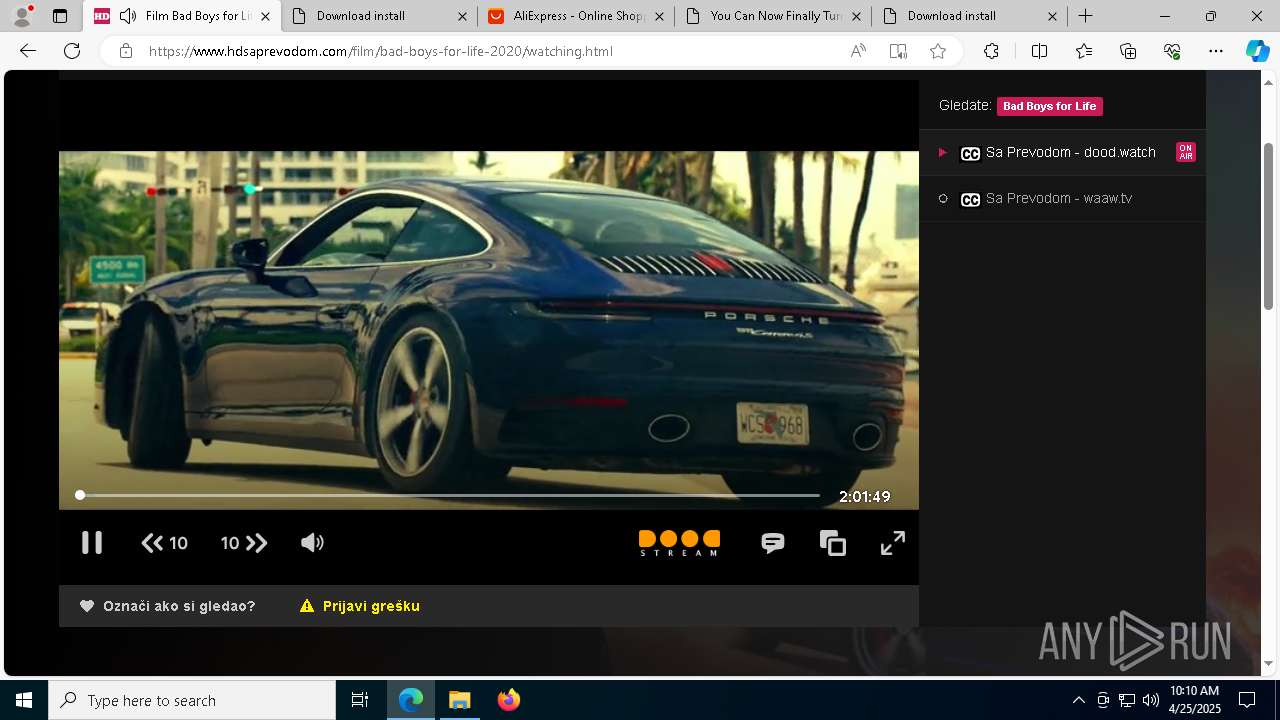Open tab actions menu

tap(60, 16)
